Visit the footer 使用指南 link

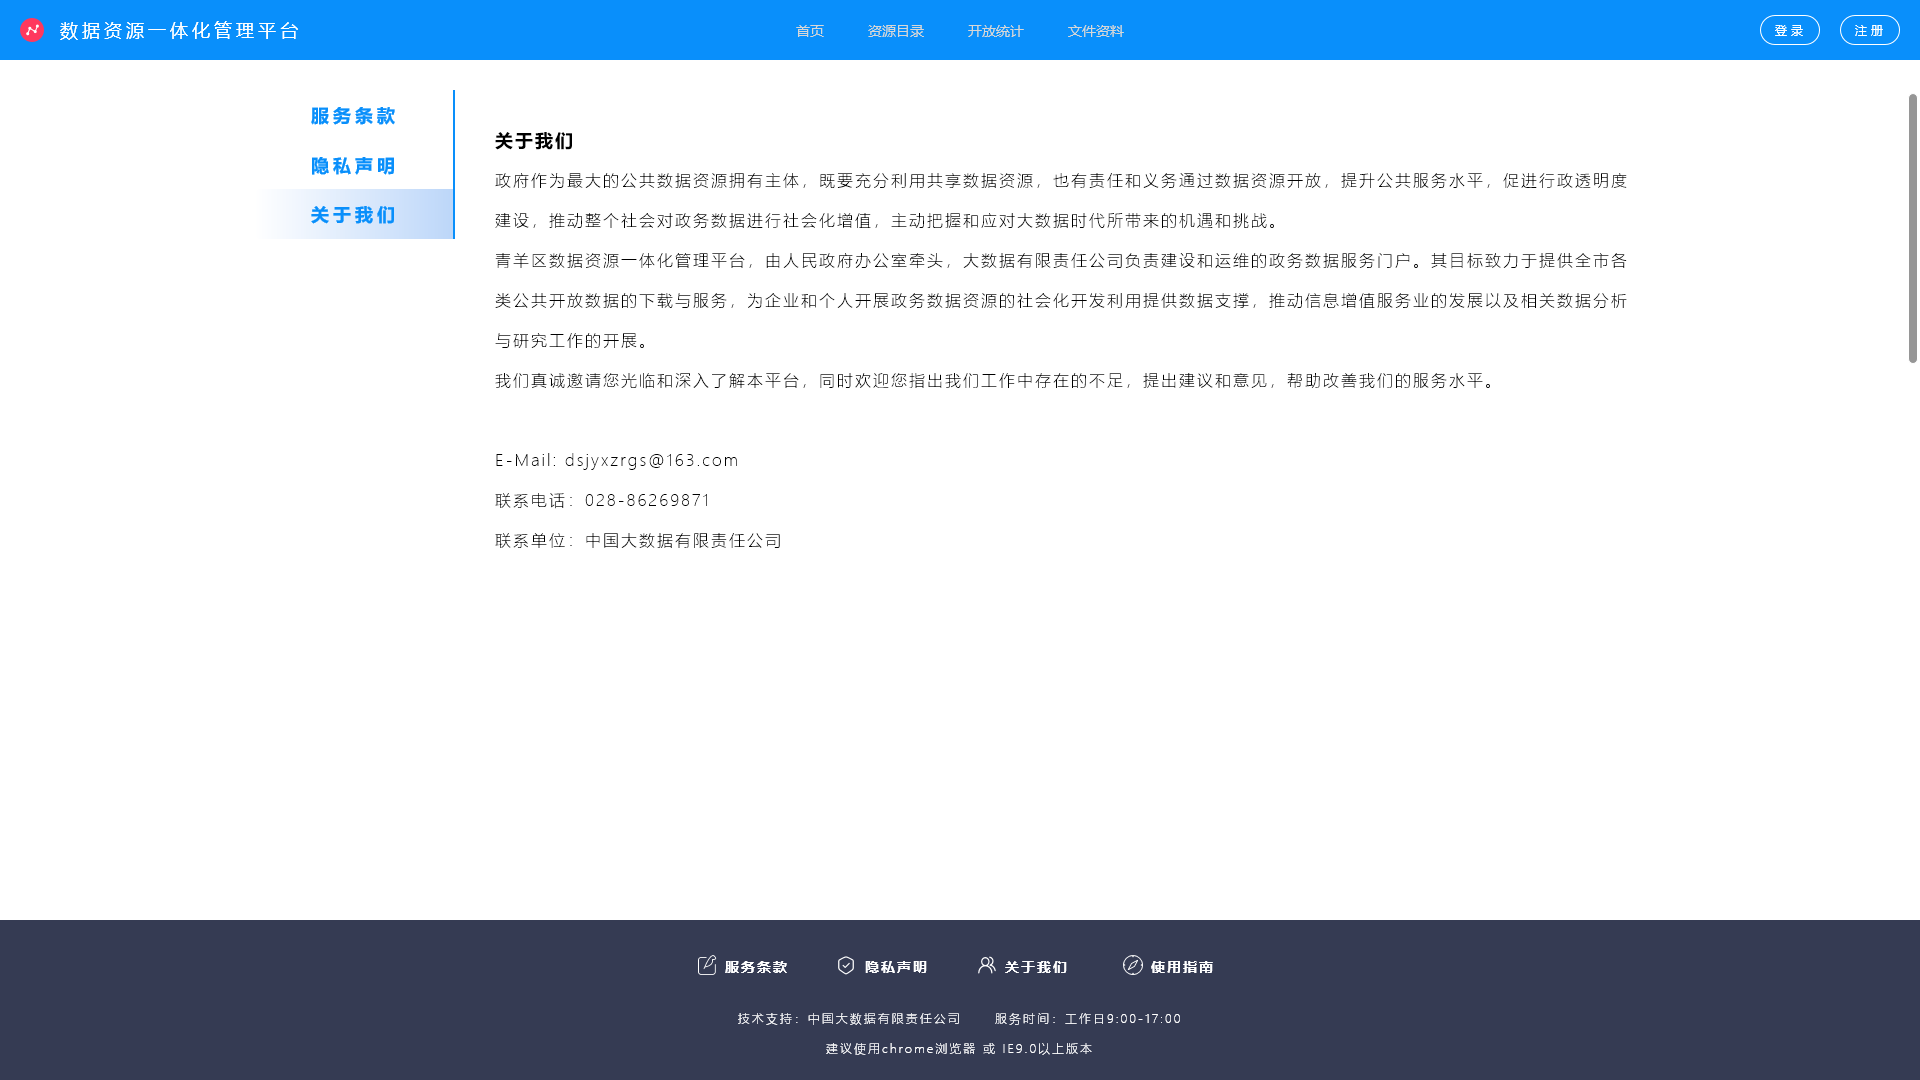coord(1182,967)
